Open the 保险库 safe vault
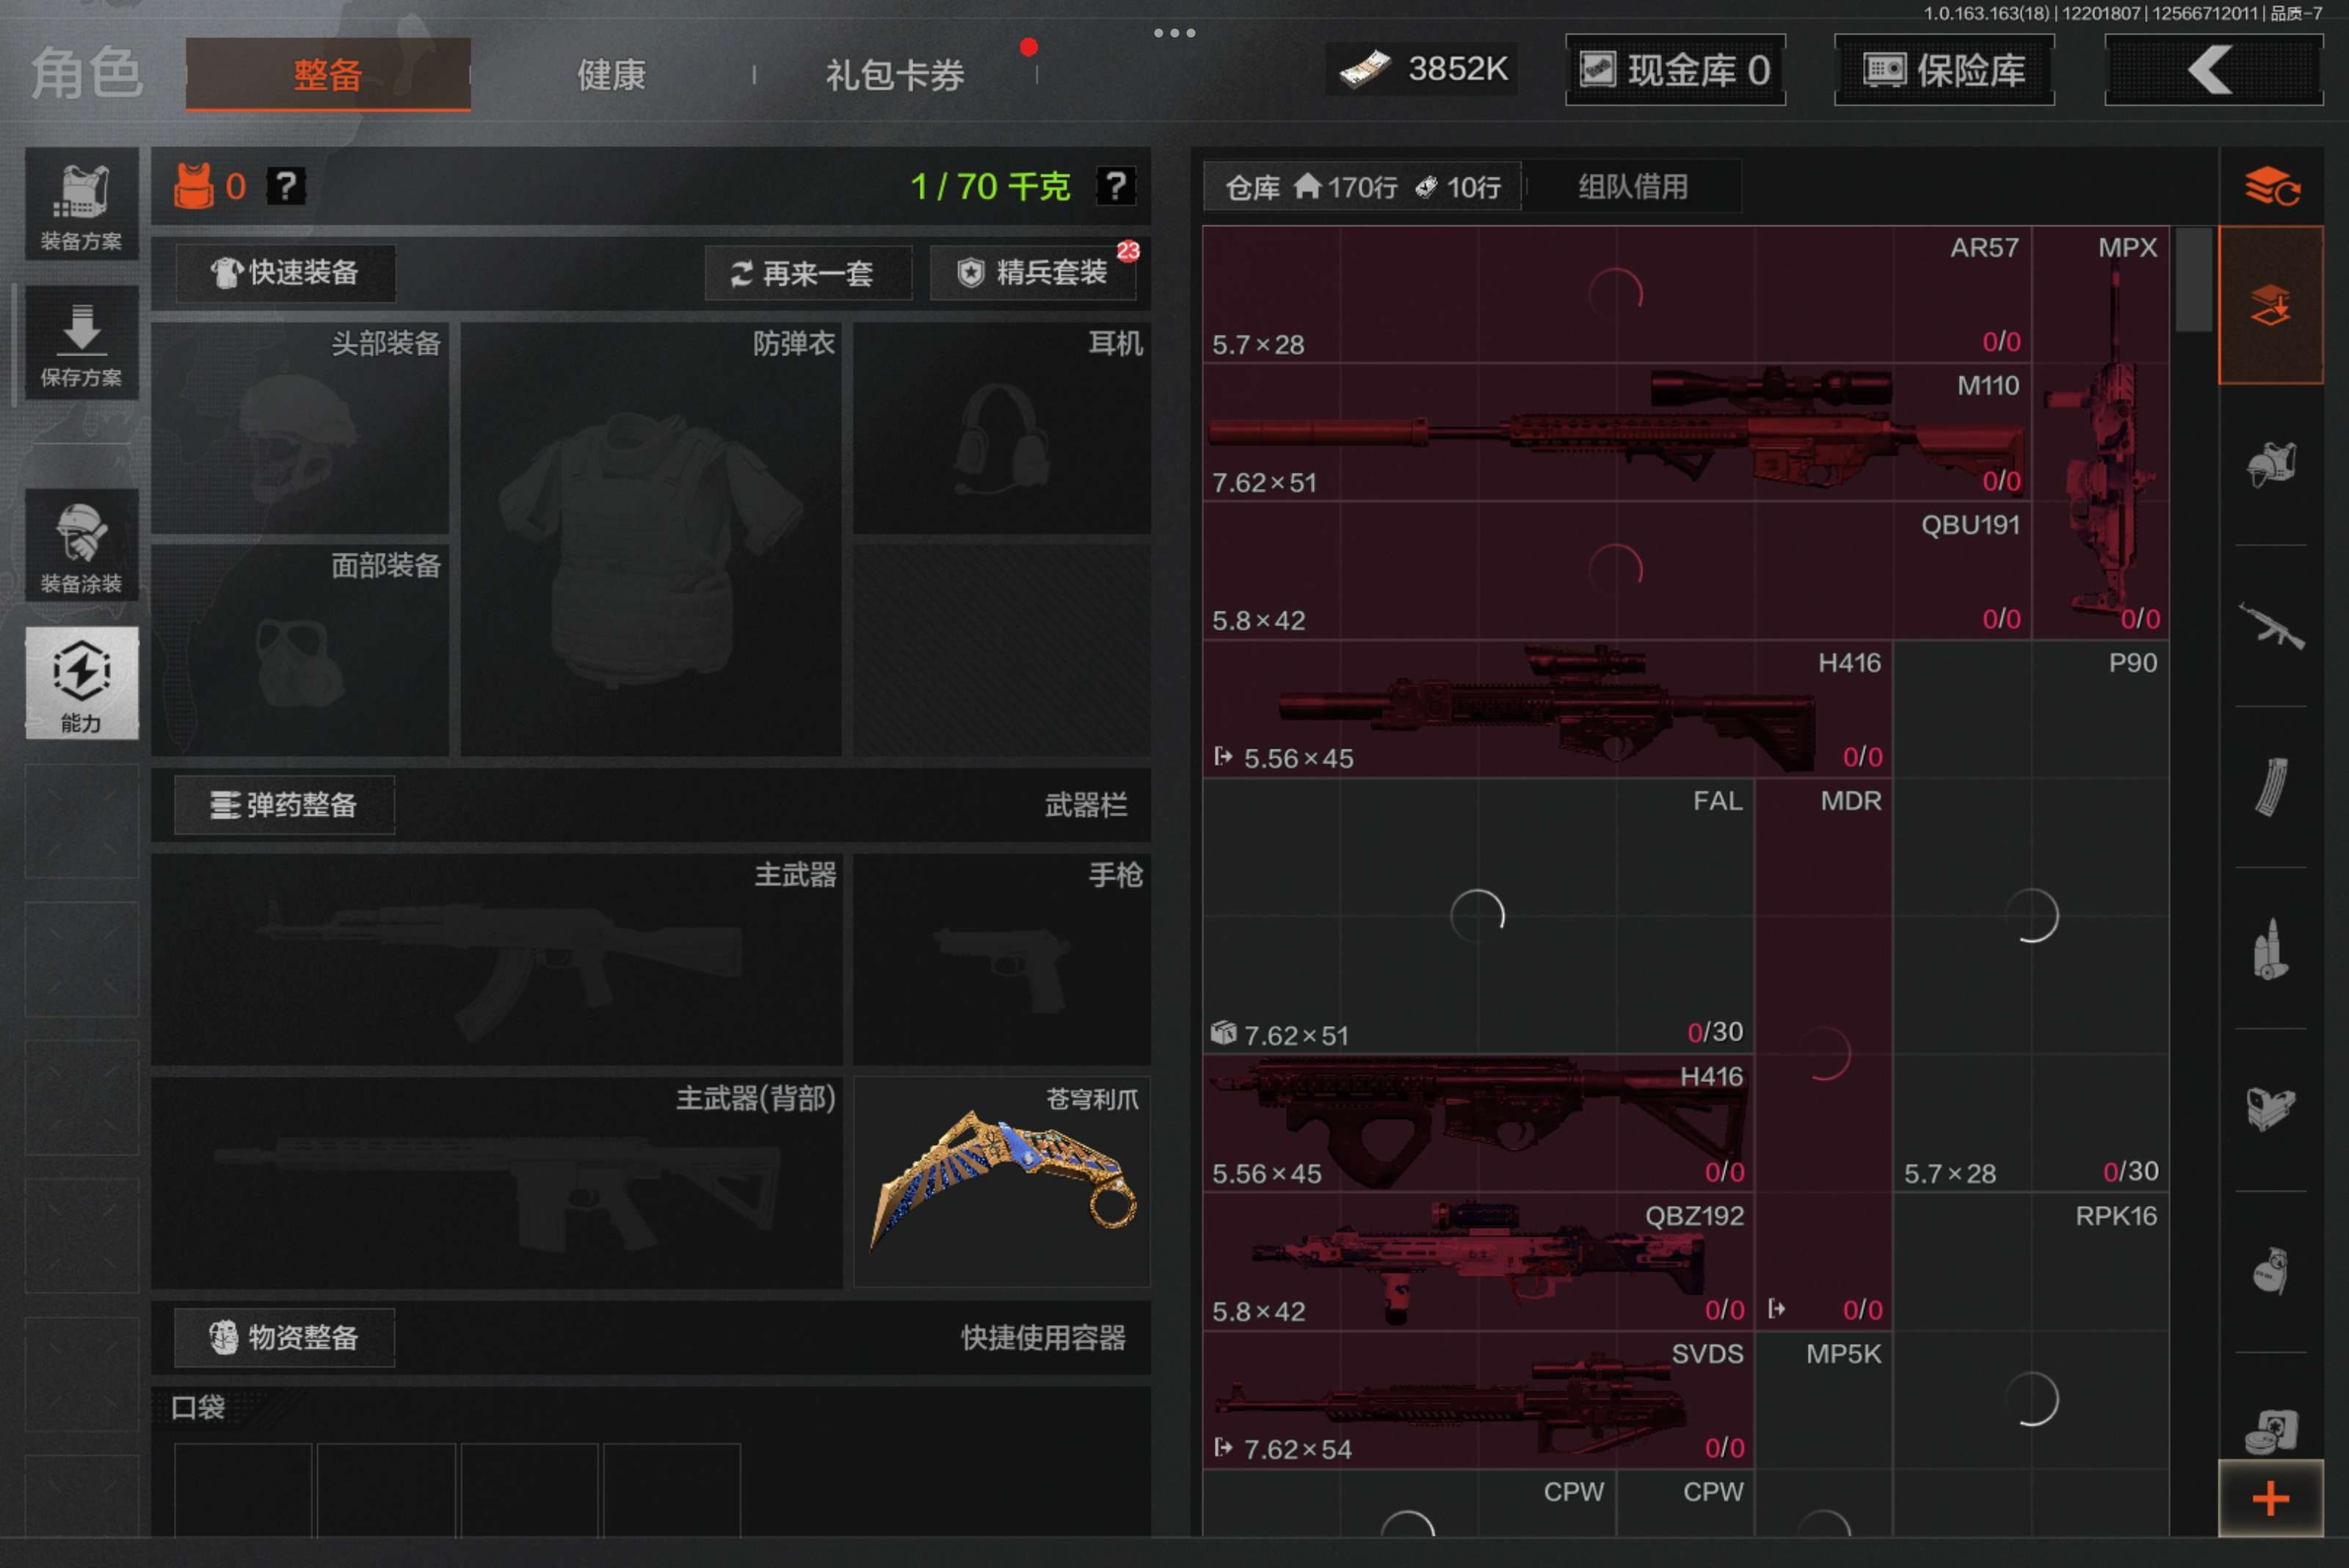Image resolution: width=2349 pixels, height=1568 pixels. [x=1944, y=70]
